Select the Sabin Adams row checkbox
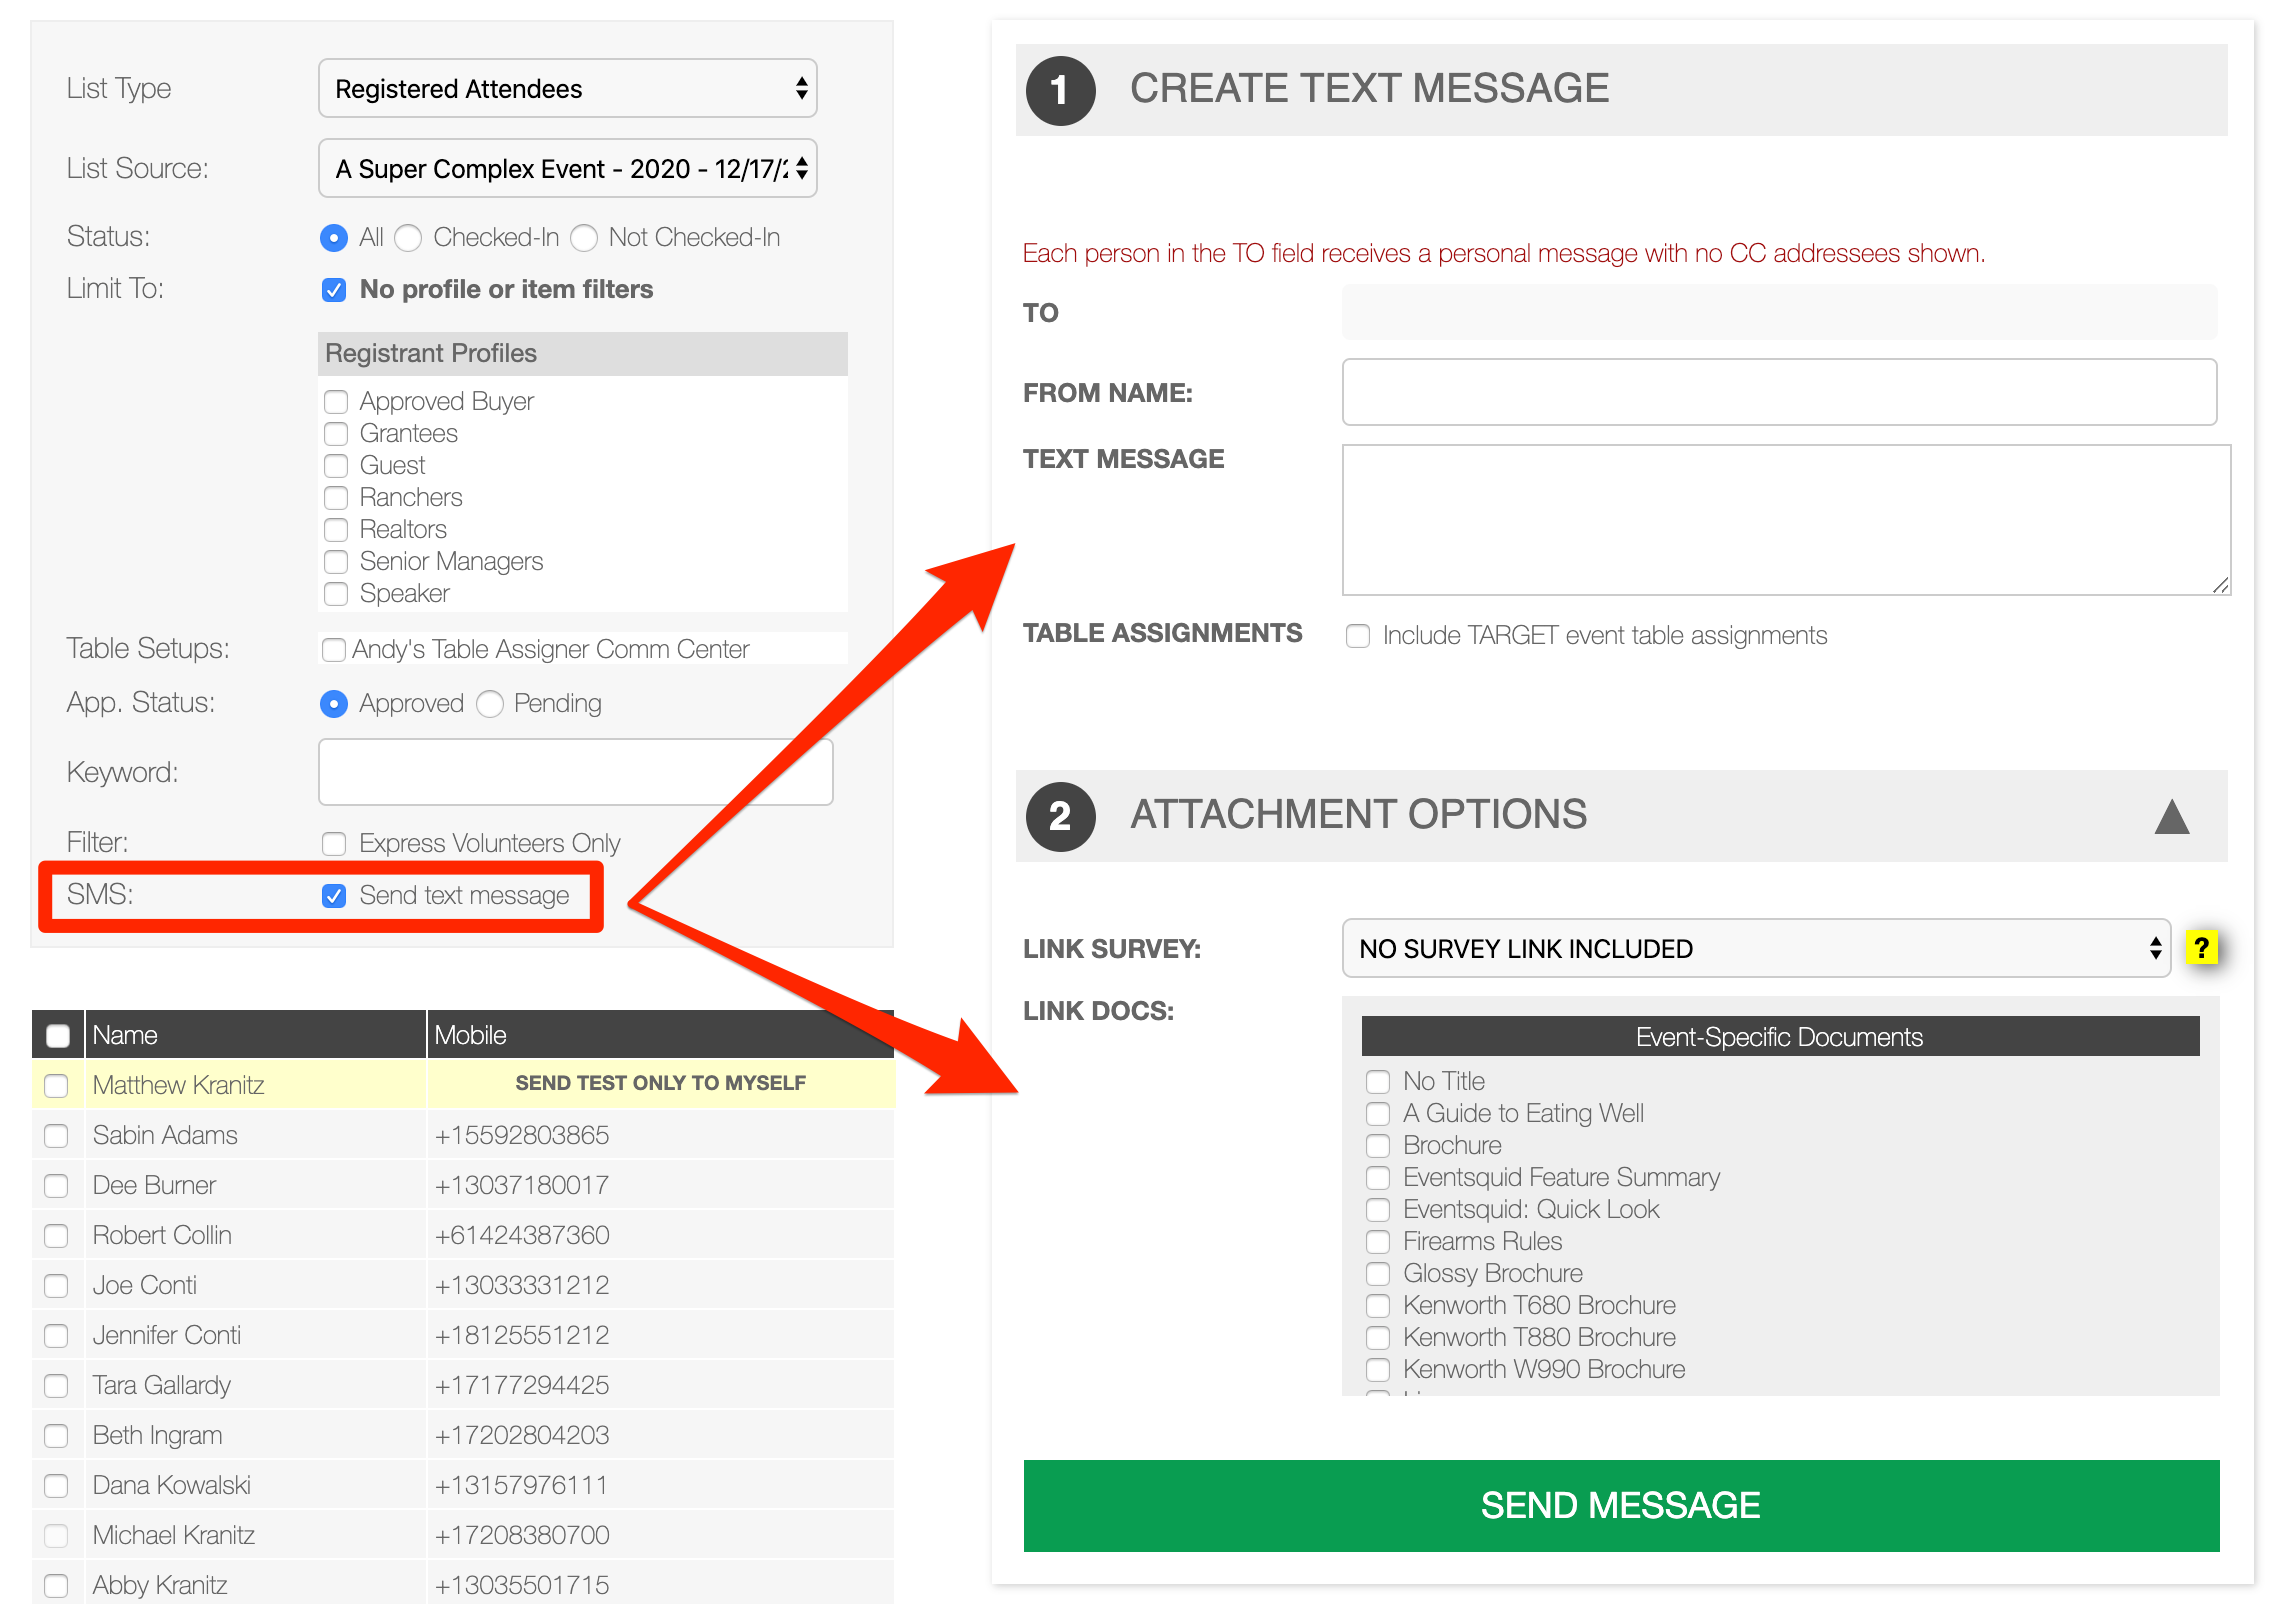The width and height of the screenshot is (2280, 1604). point(56,1136)
